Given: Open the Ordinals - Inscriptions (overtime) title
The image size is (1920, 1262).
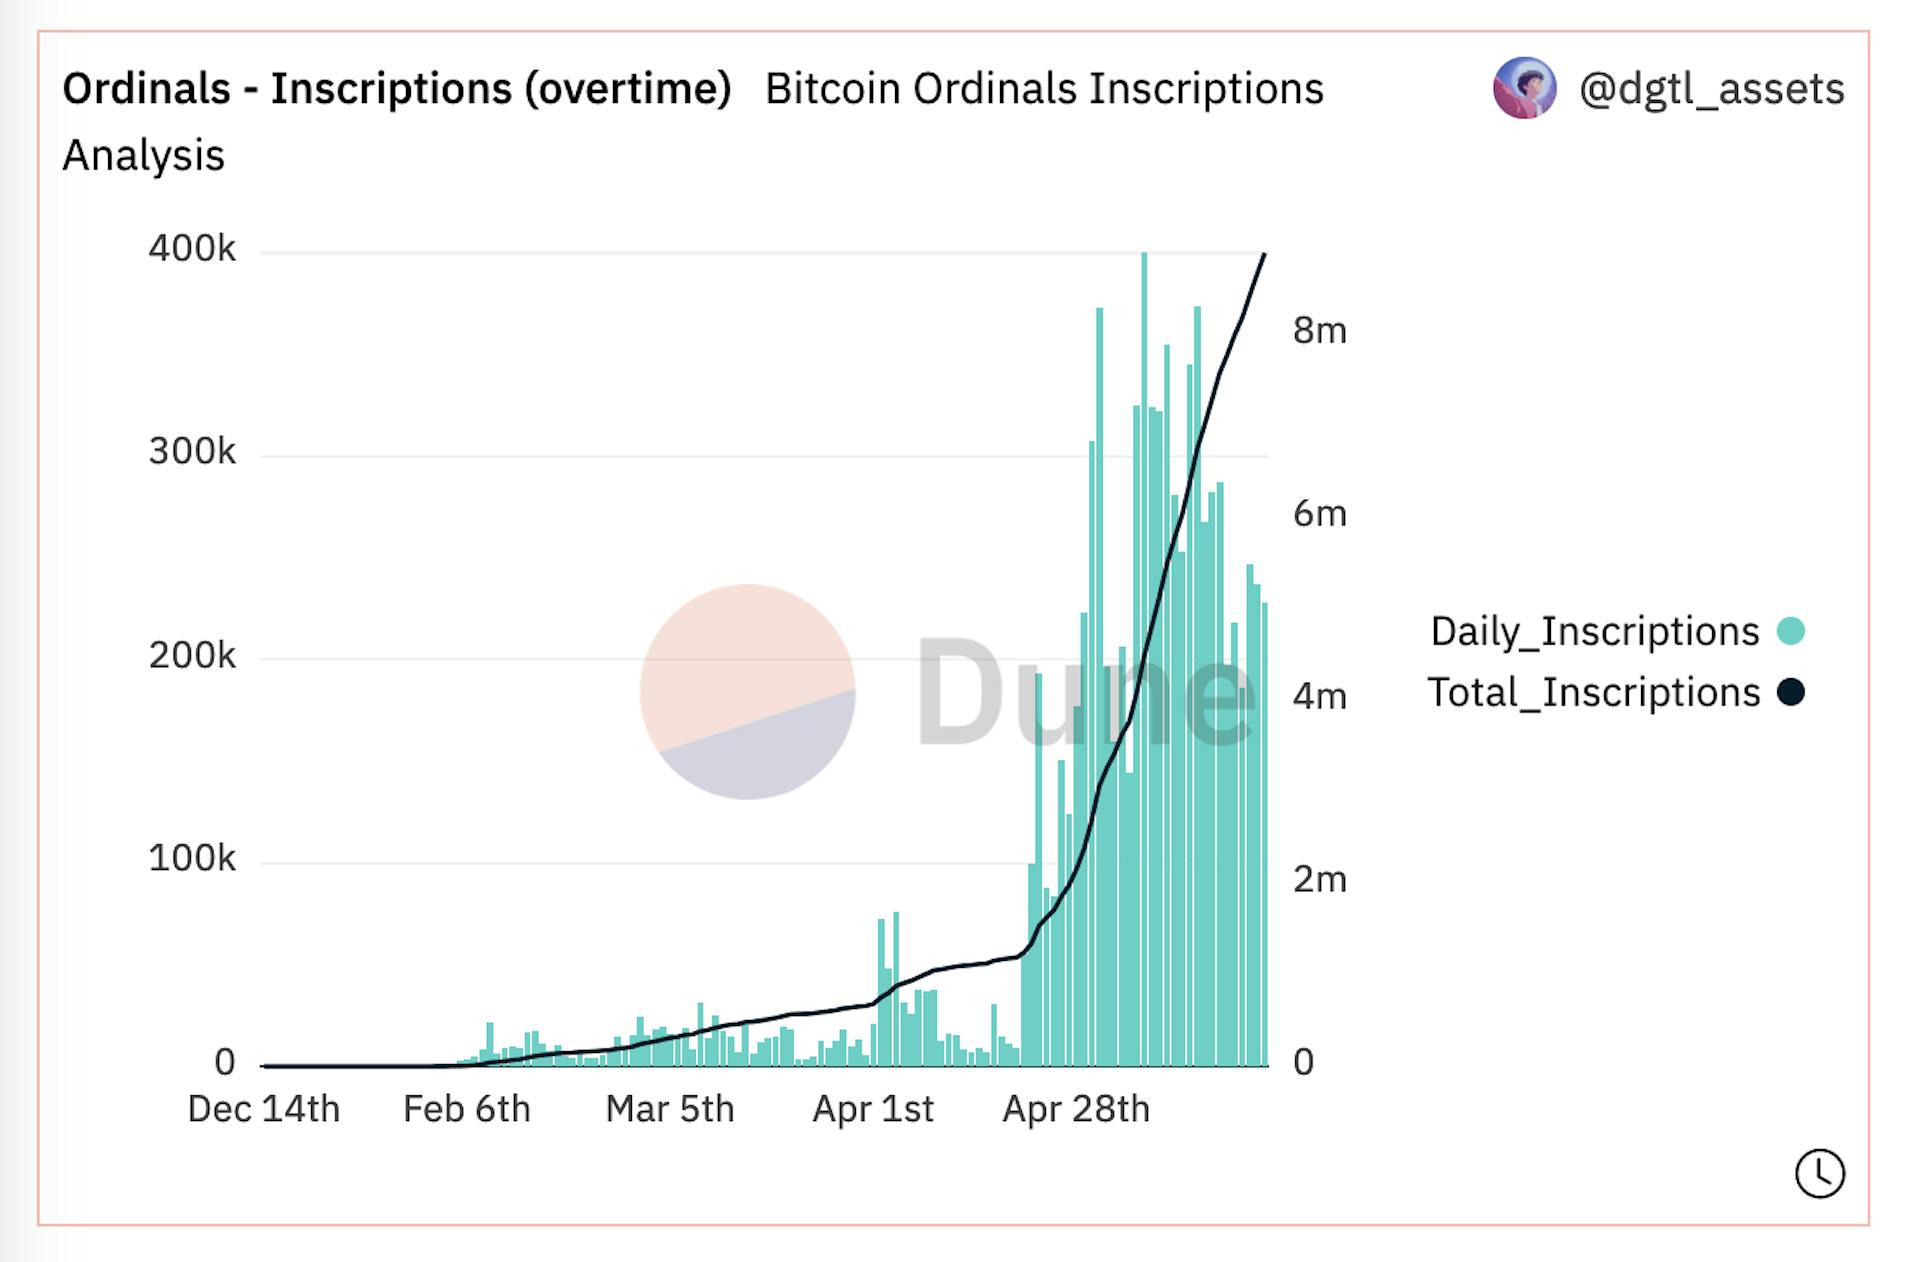Looking at the screenshot, I should coord(397,89).
